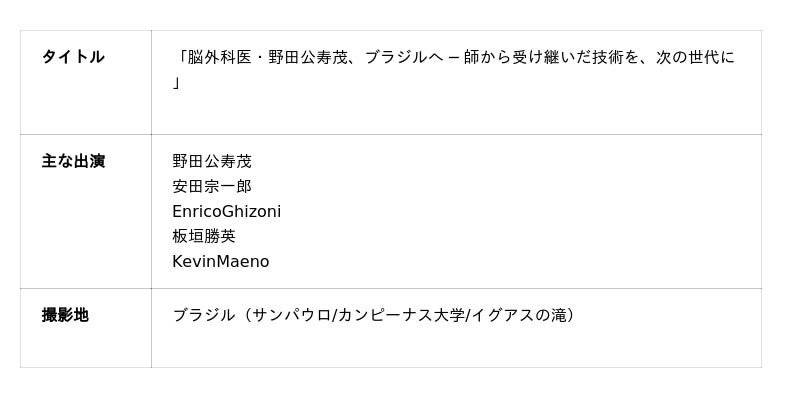Click the name EnricoGhizoni

click(227, 211)
